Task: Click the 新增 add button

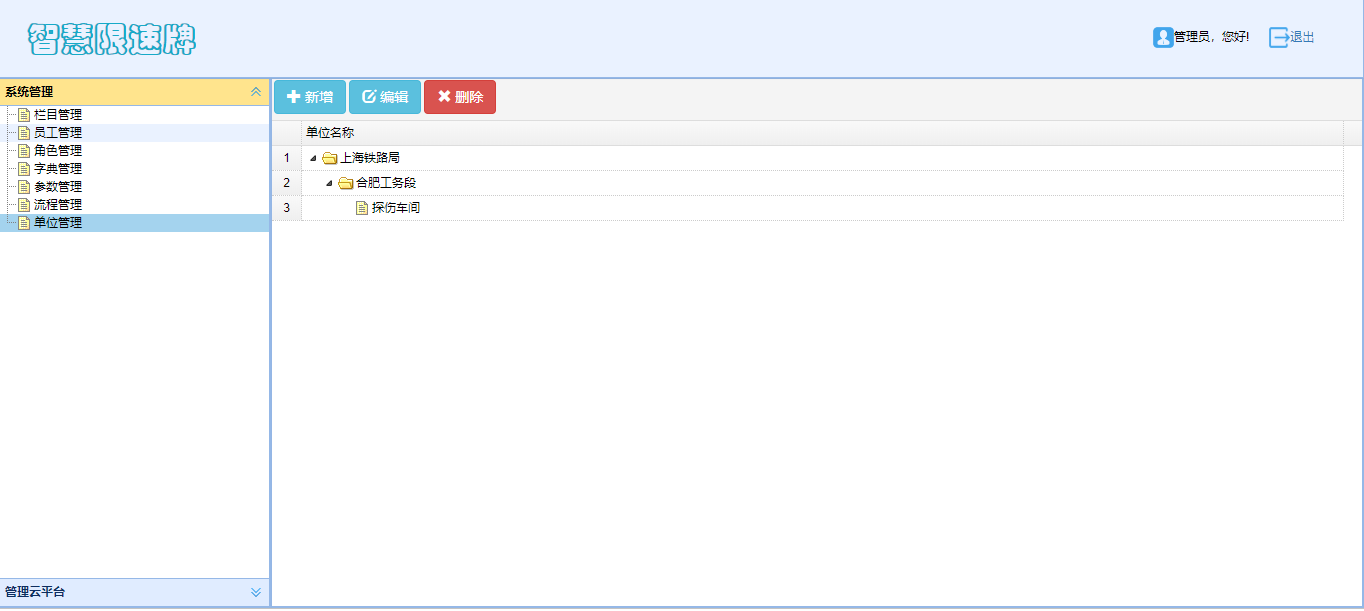Action: 310,97
